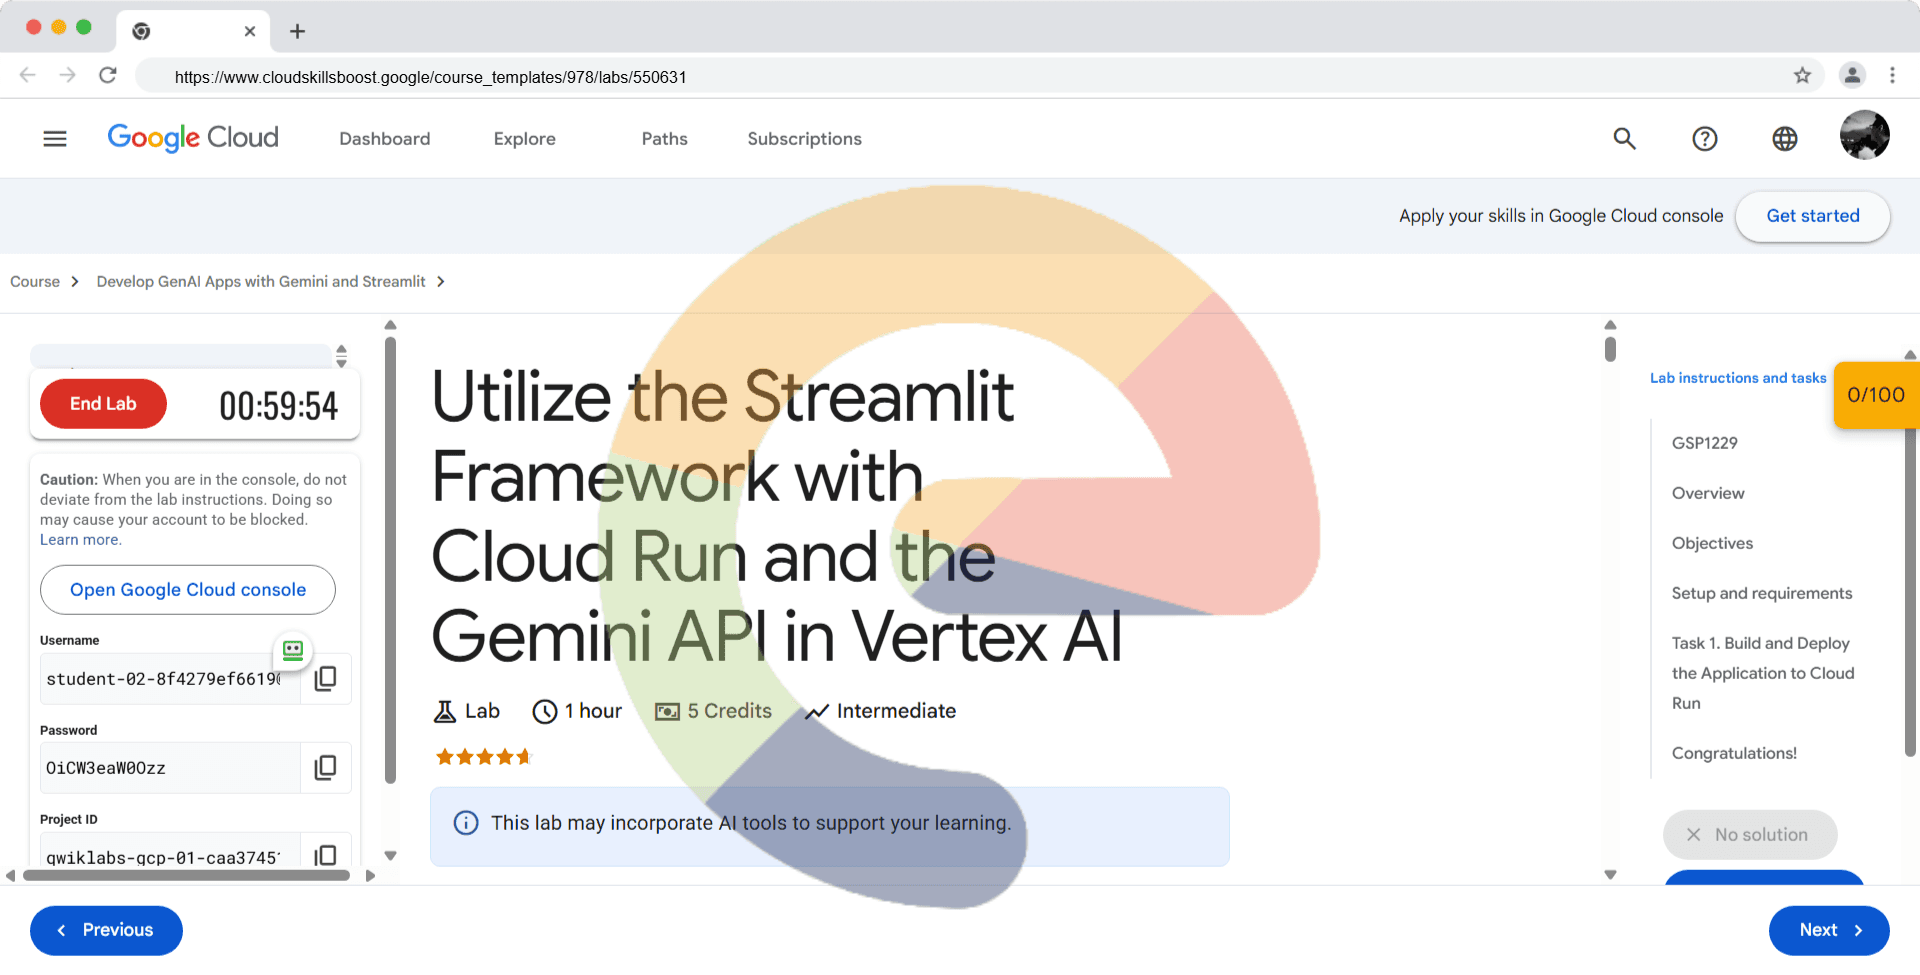Image resolution: width=1920 pixels, height=975 pixels.
Task: Click the Course breadcrumb link
Action: tap(35, 282)
